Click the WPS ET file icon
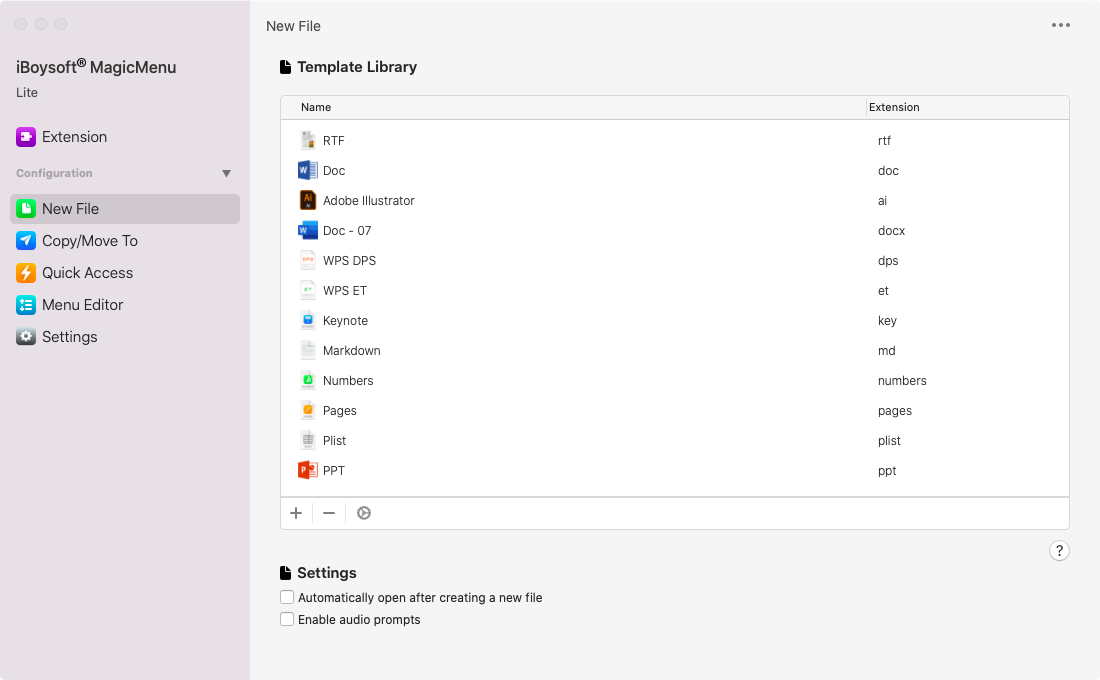 (x=308, y=291)
